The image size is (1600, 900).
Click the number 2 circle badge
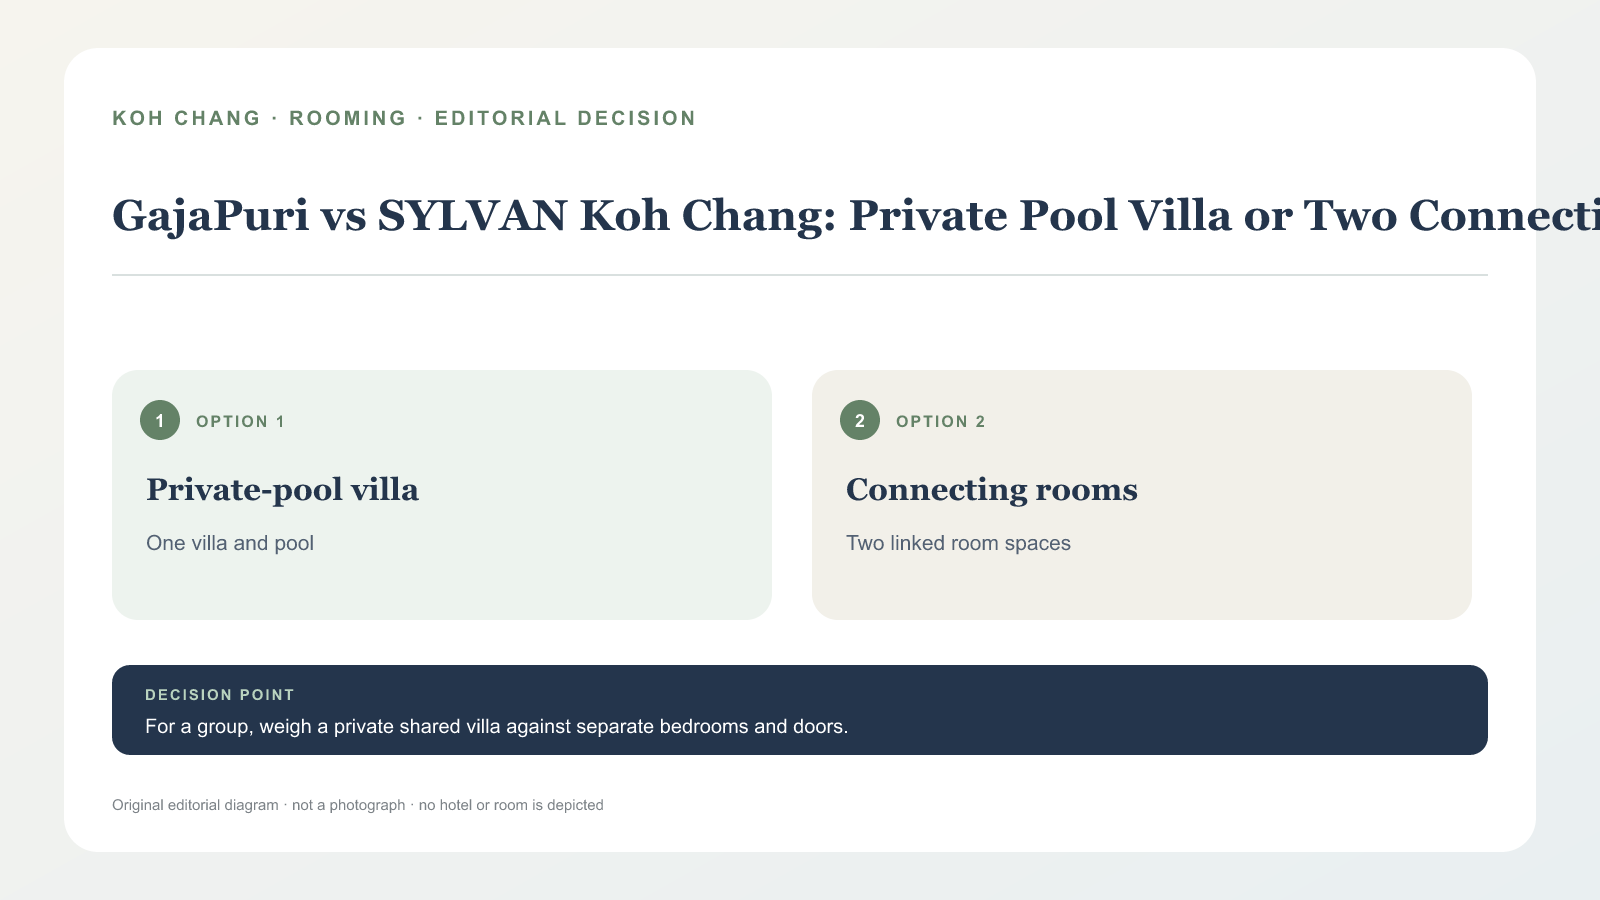click(x=860, y=420)
